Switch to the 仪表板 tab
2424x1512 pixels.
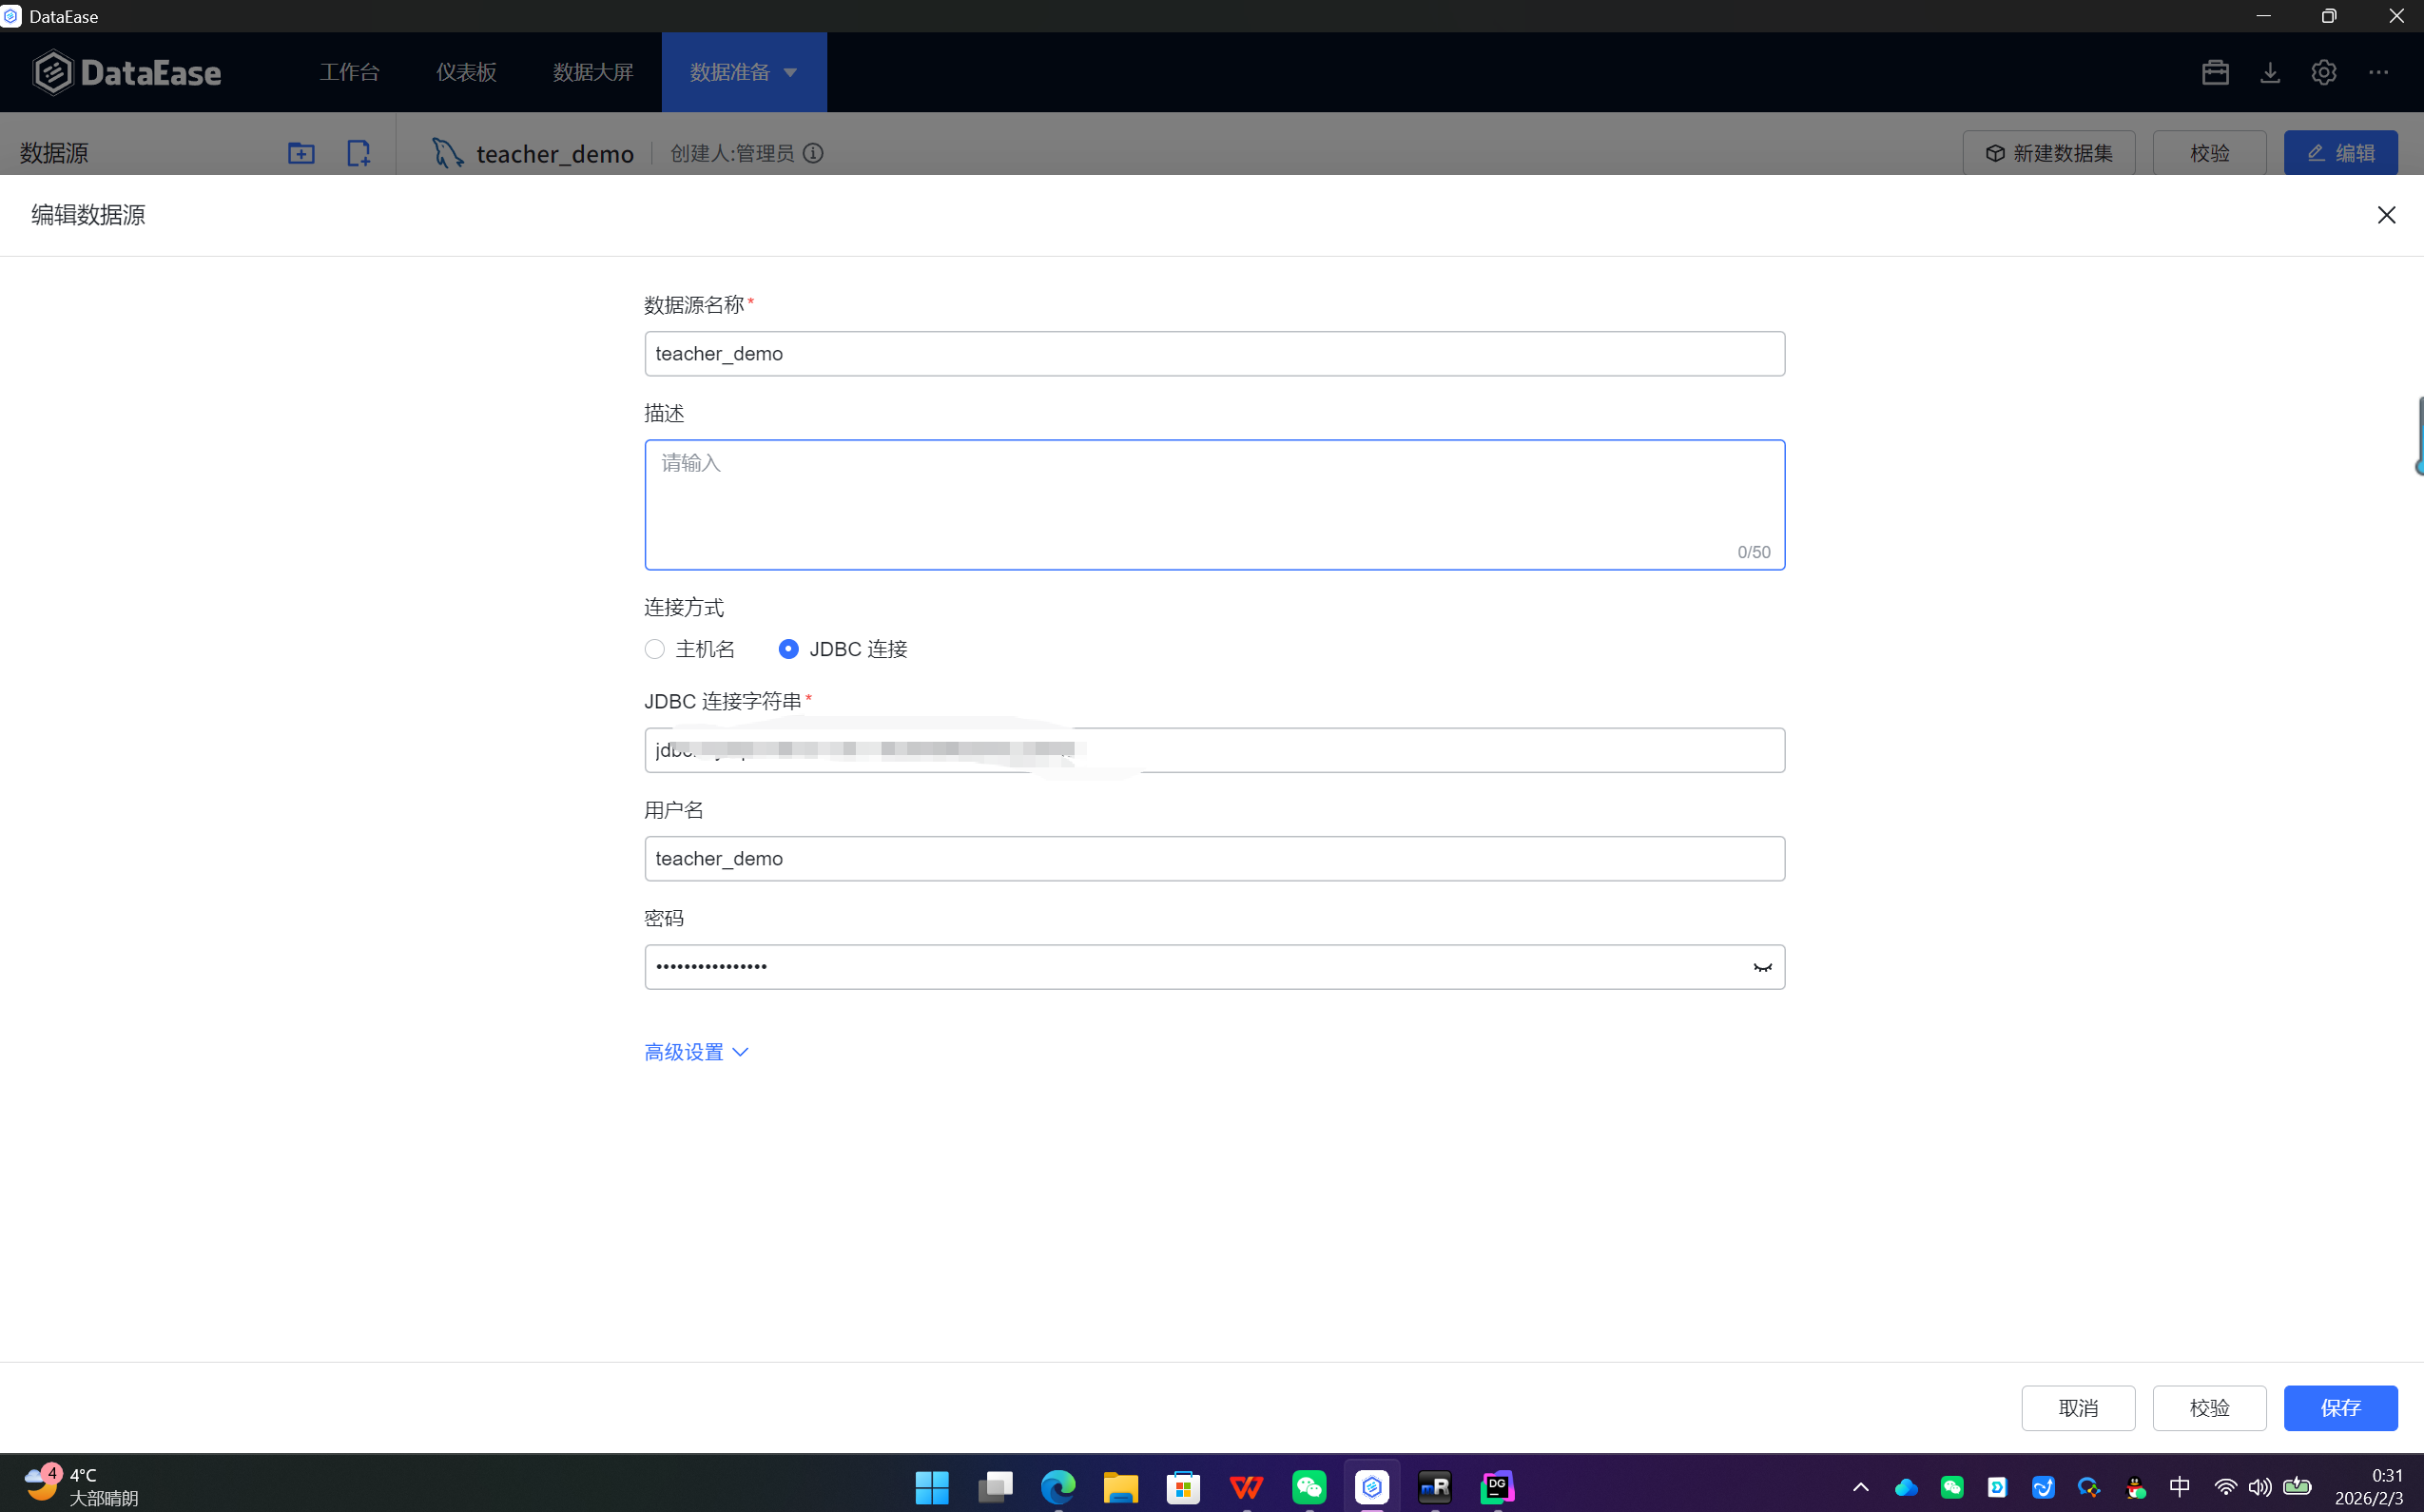click(x=466, y=72)
